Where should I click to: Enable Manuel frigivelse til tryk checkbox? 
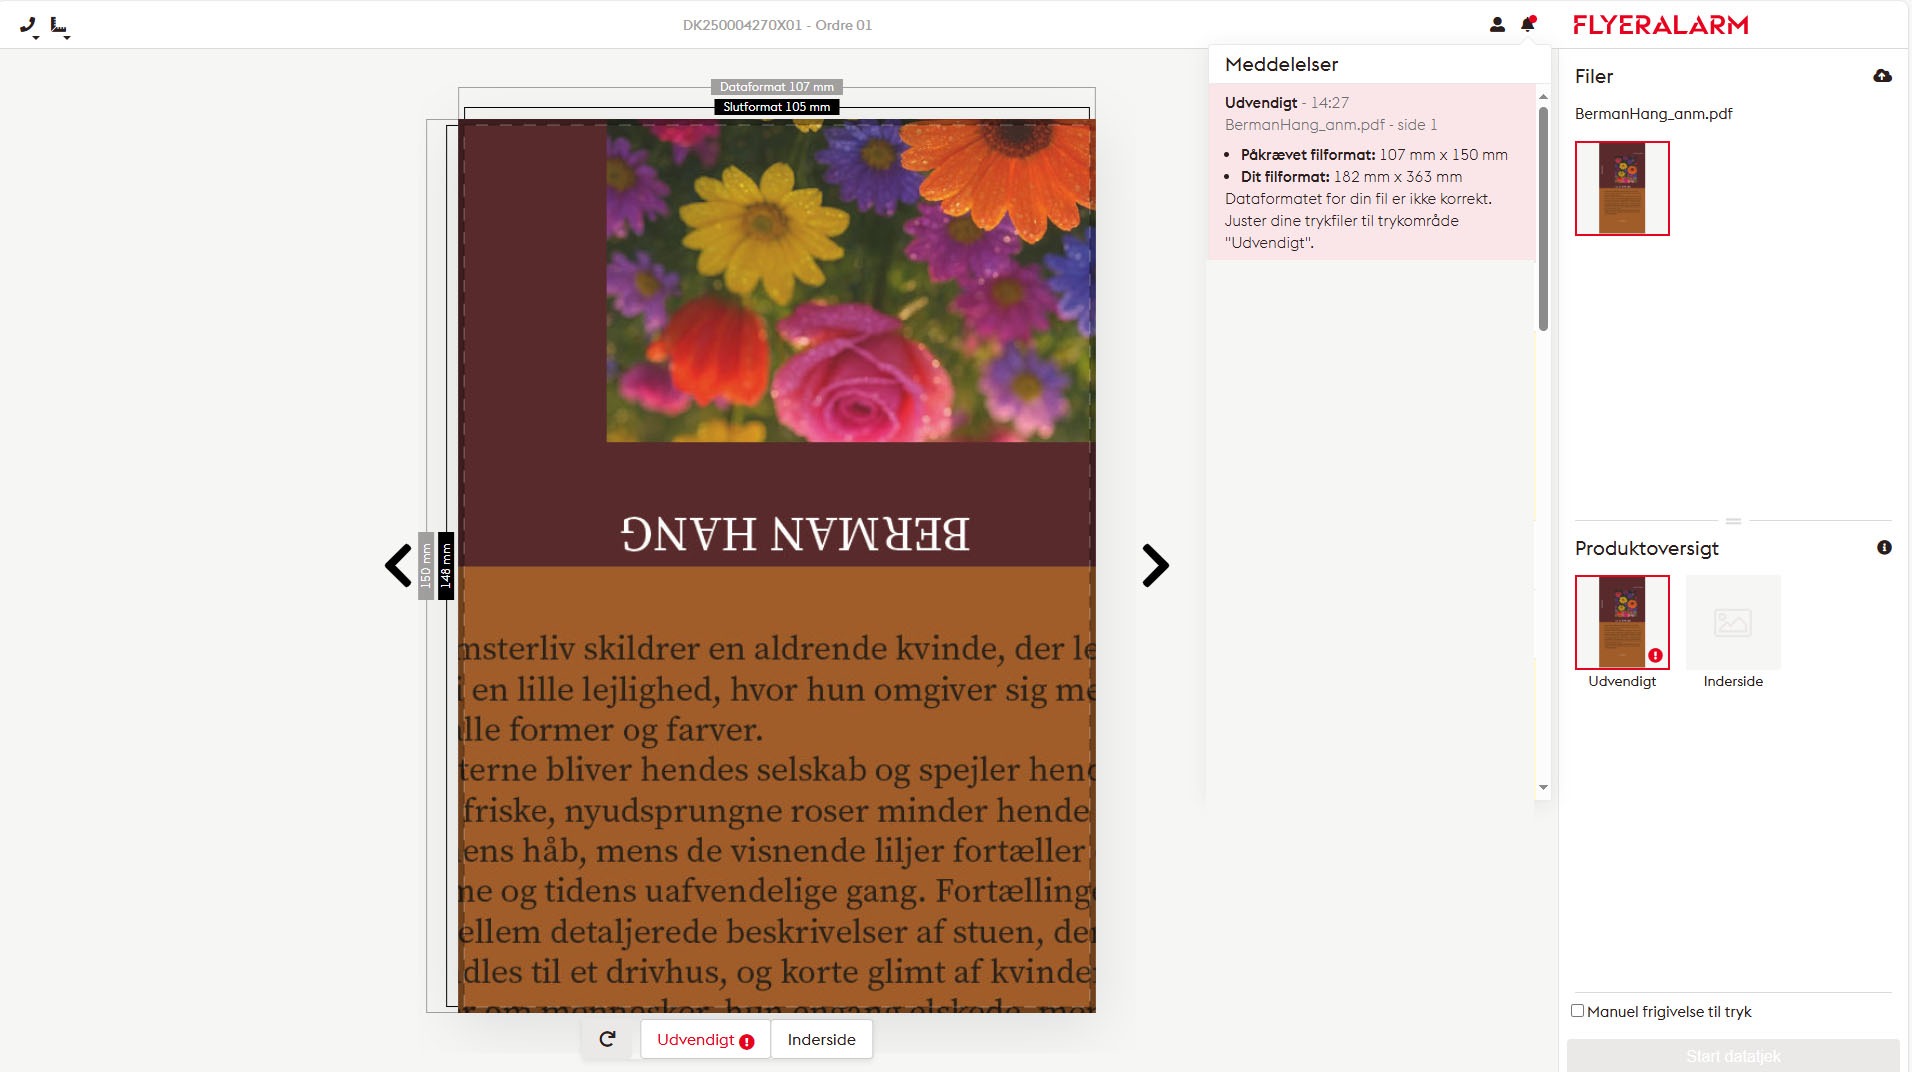(x=1577, y=1011)
